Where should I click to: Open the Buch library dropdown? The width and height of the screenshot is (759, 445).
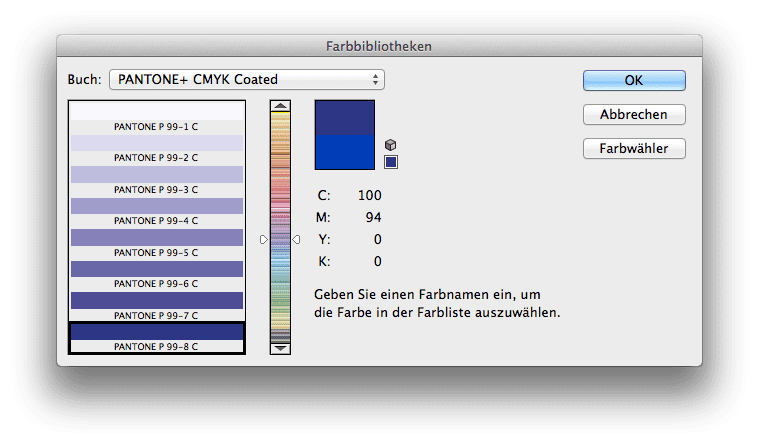pyautogui.click(x=247, y=79)
